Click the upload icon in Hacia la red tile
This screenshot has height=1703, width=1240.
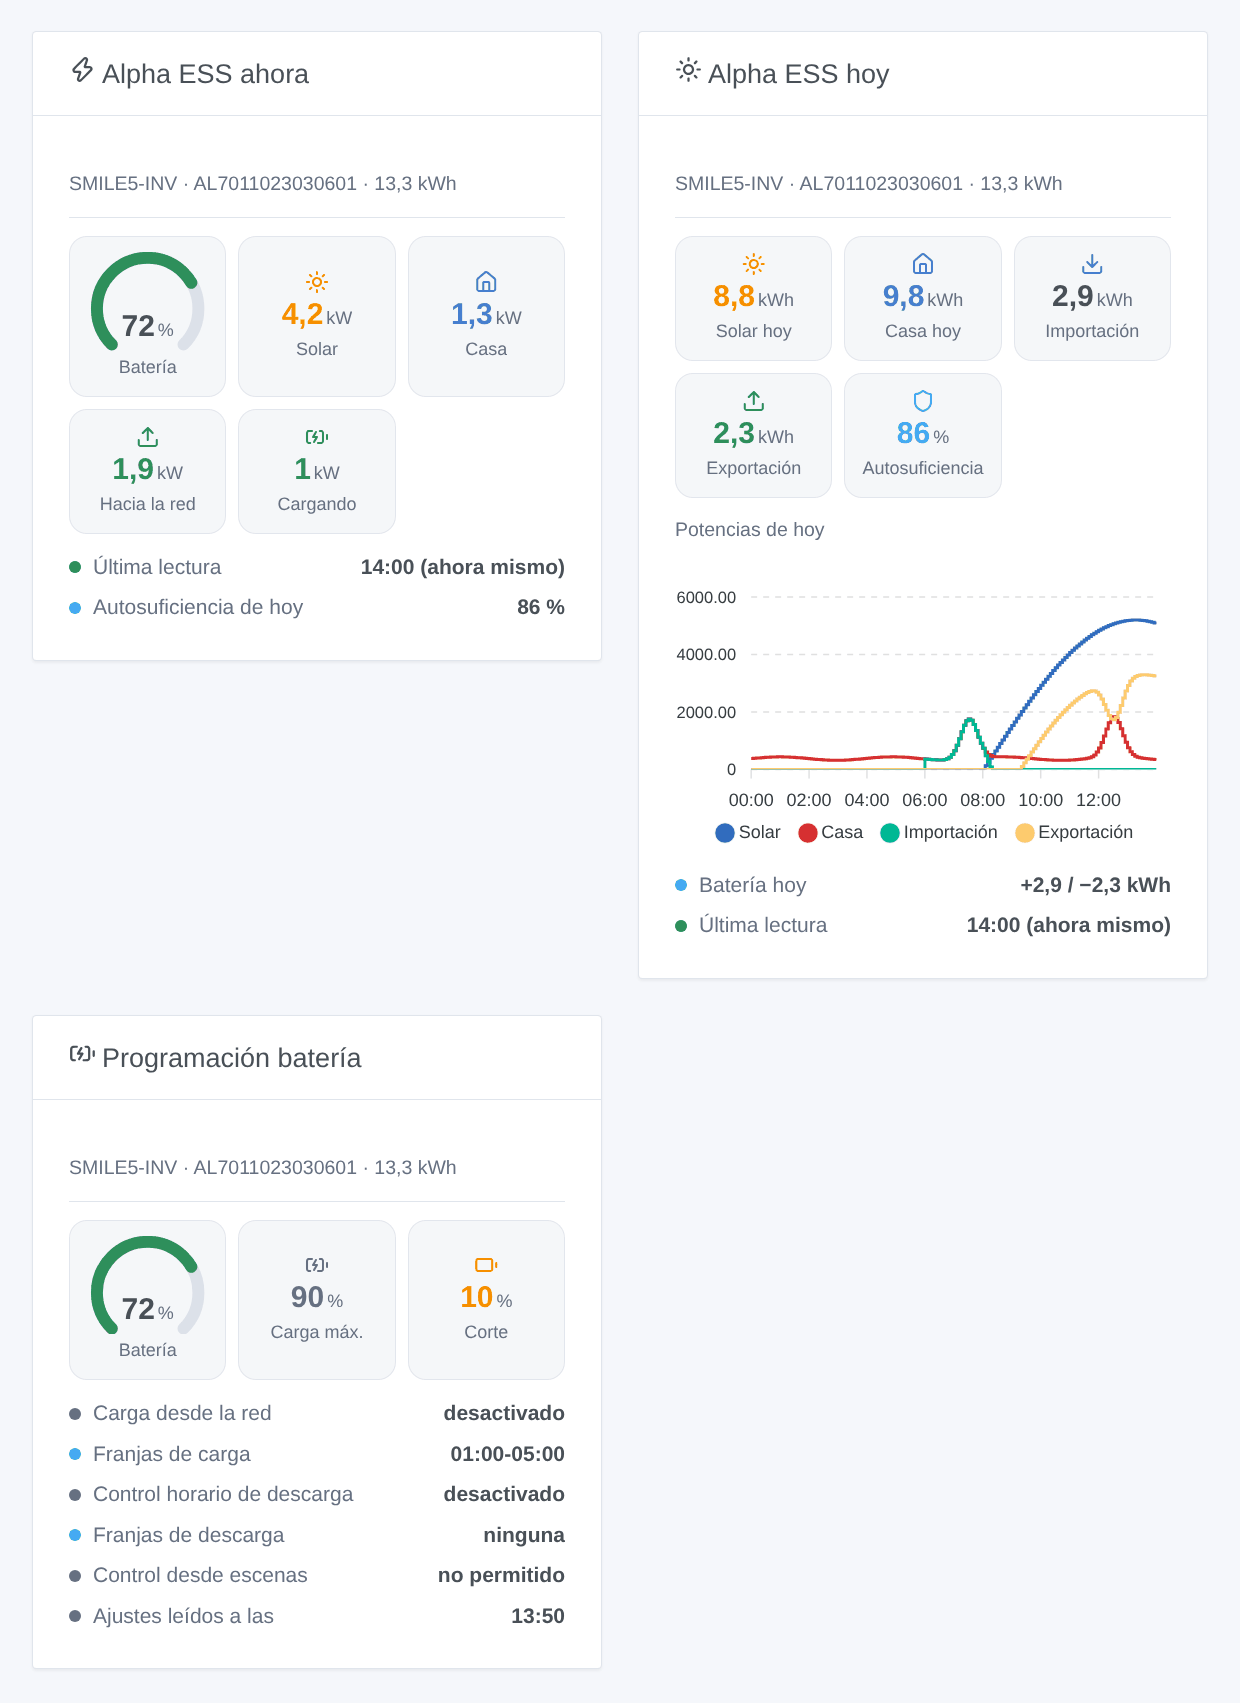[x=148, y=437]
